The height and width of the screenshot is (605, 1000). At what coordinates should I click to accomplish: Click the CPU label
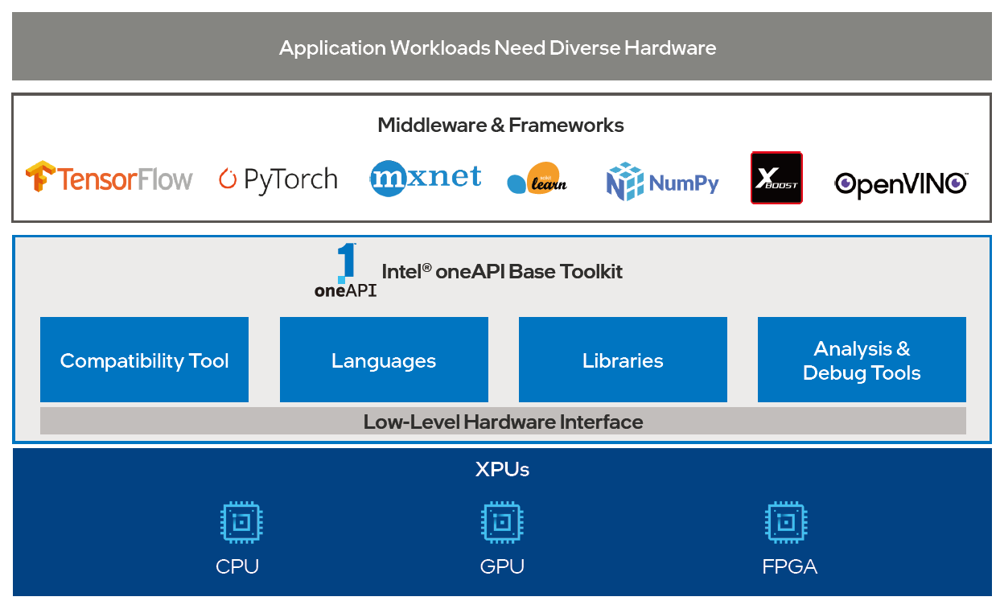point(237,566)
